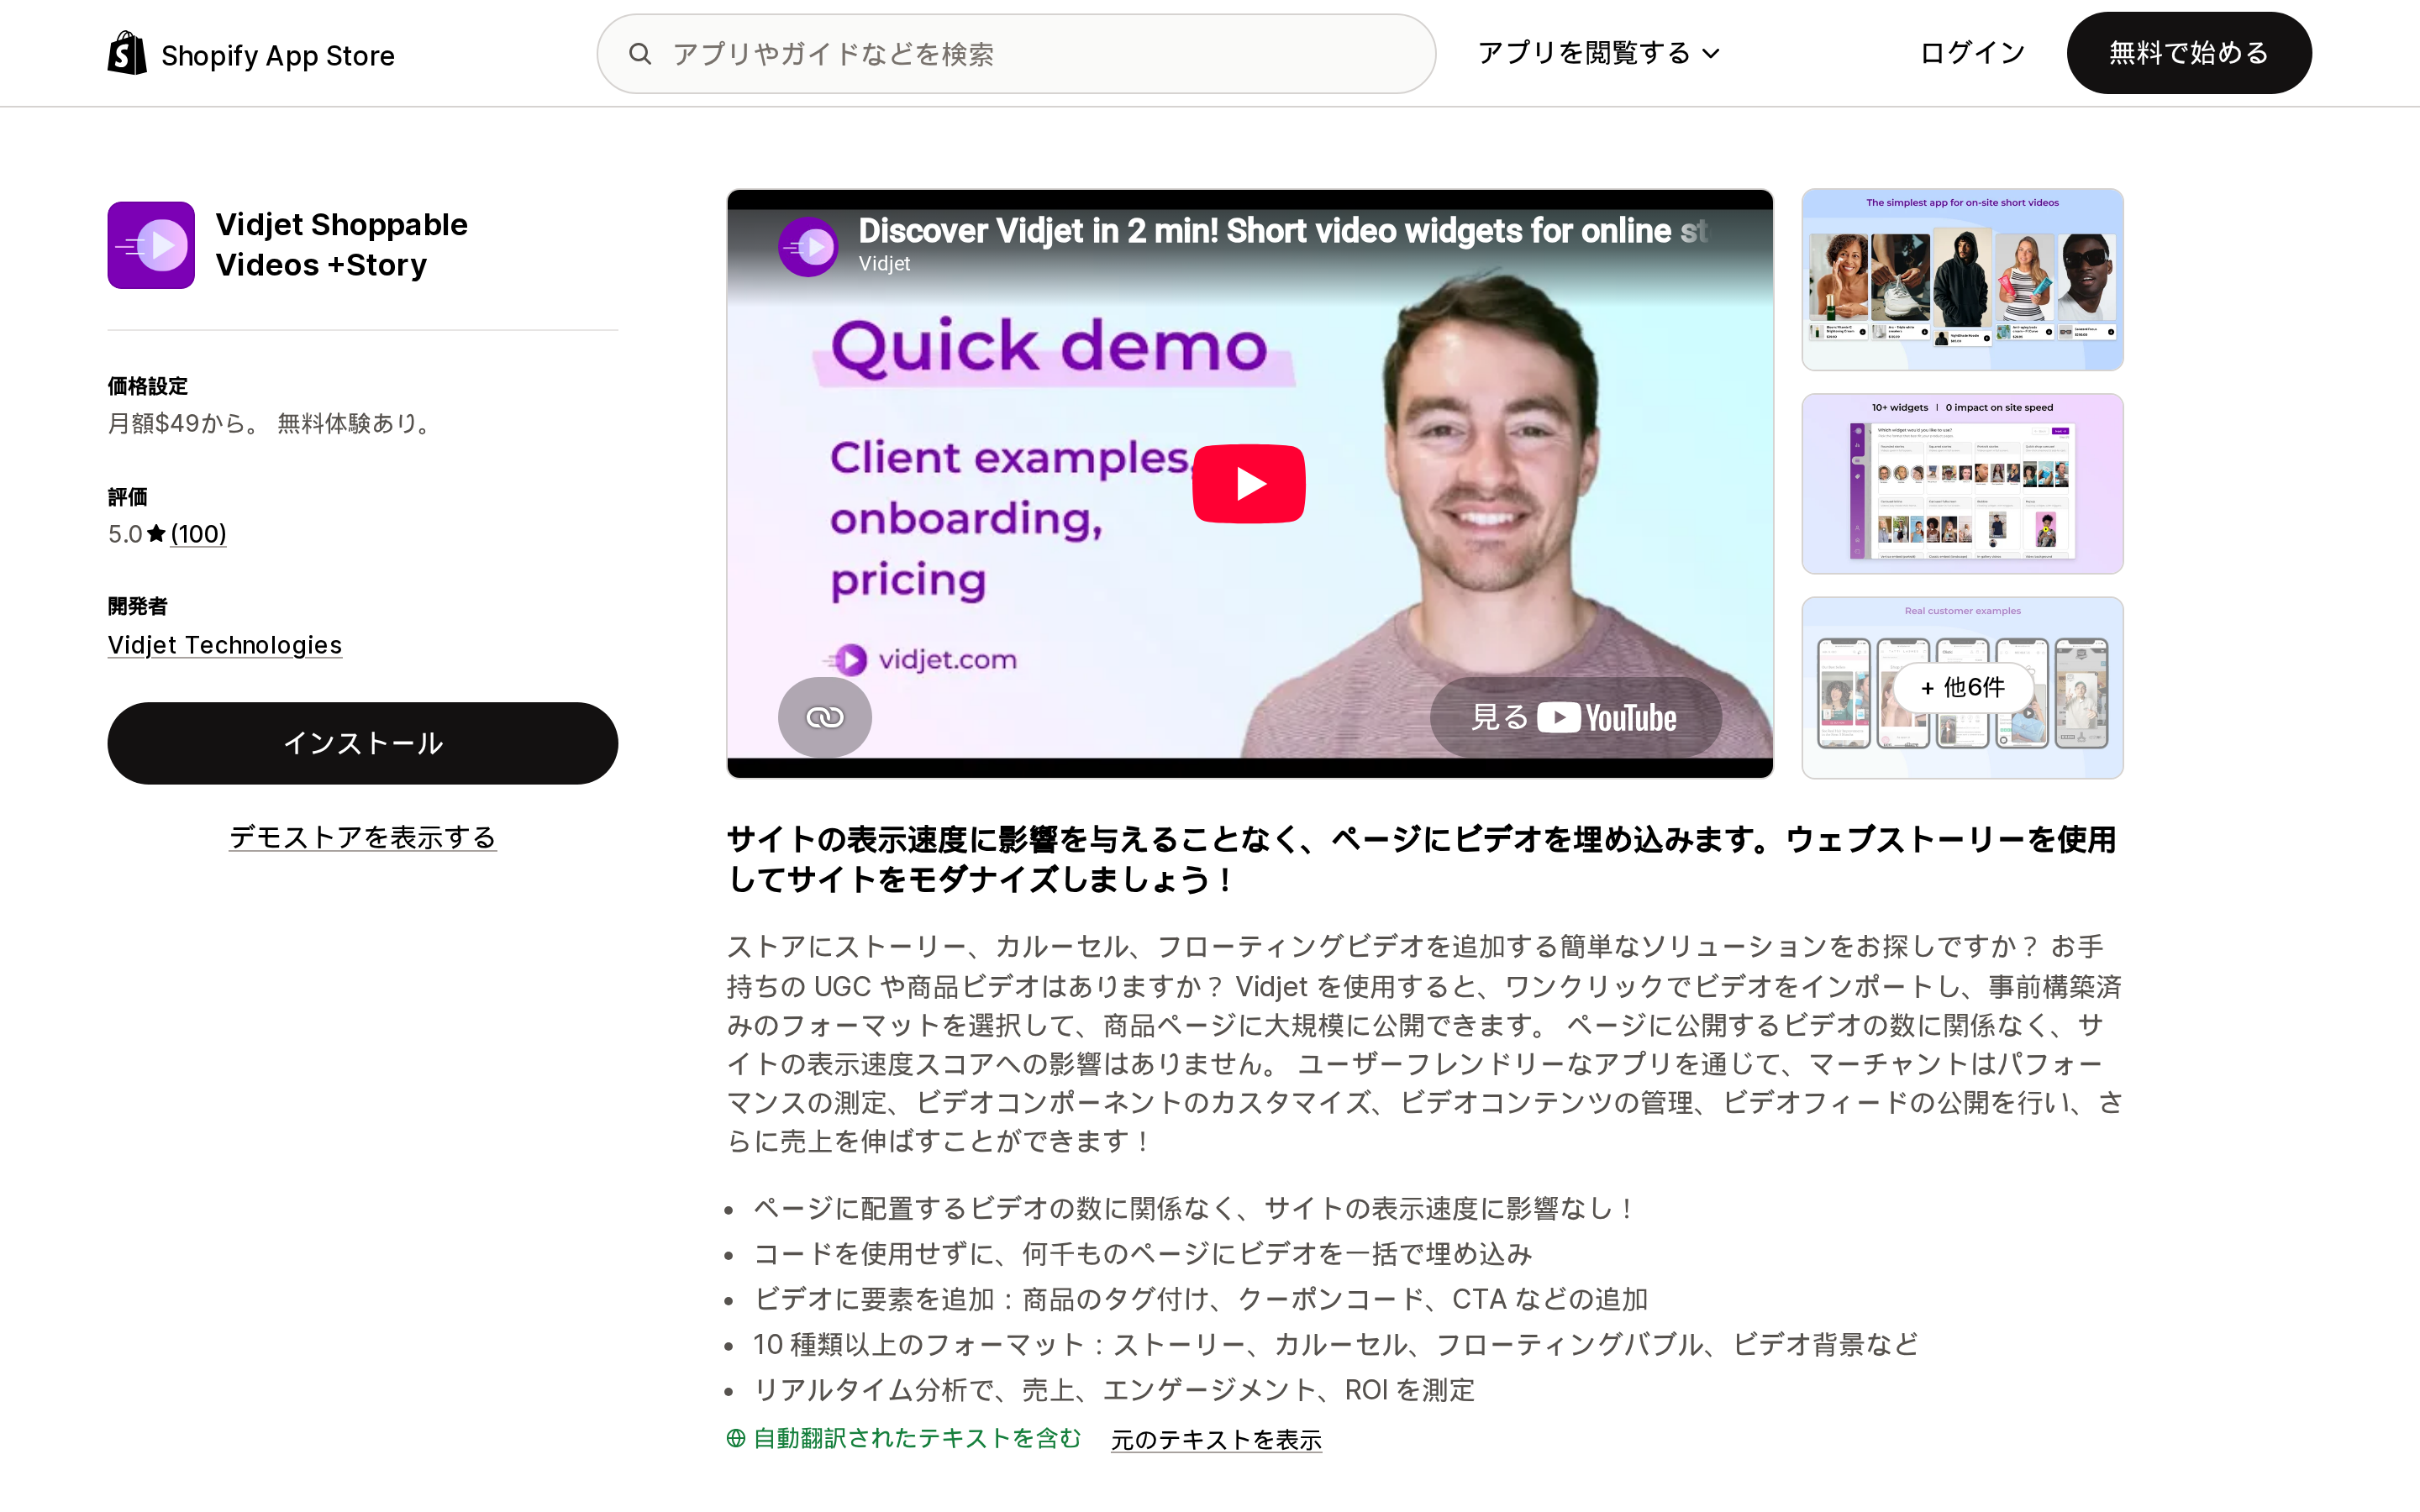Image resolution: width=2420 pixels, height=1512 pixels.
Task: Click the + 他6件 more images button
Action: click(1962, 687)
